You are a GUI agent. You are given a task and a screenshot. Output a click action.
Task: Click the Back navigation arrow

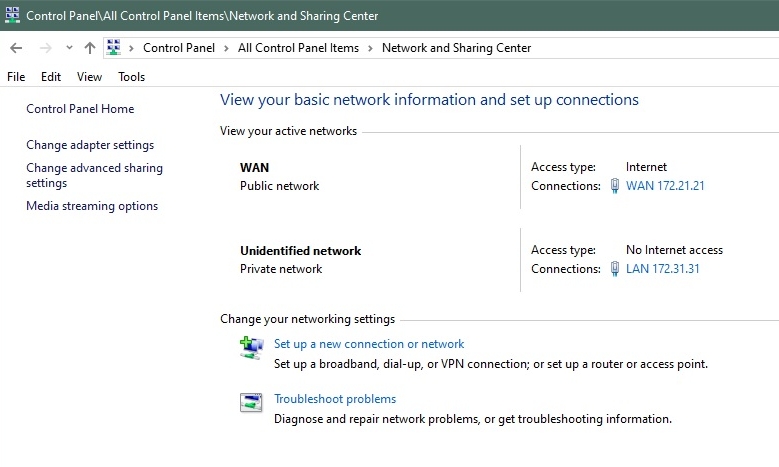click(16, 48)
